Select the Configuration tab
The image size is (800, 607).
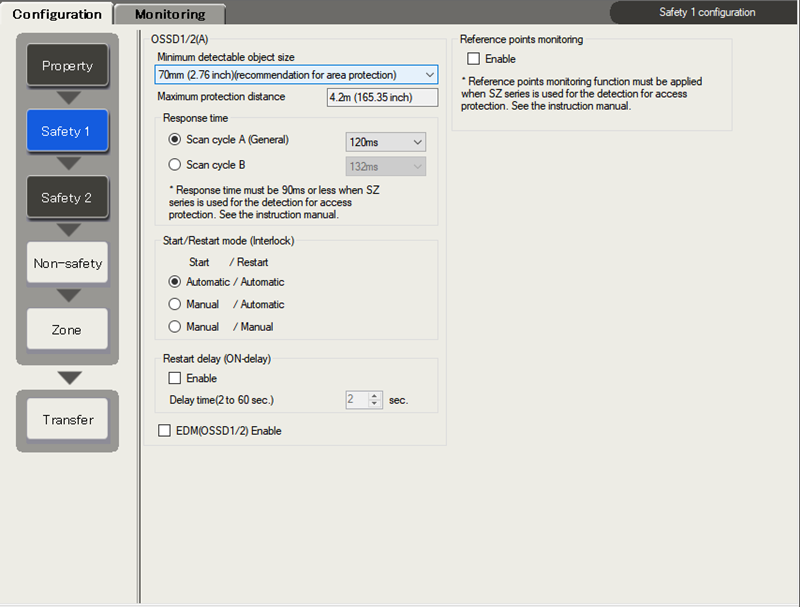(57, 14)
